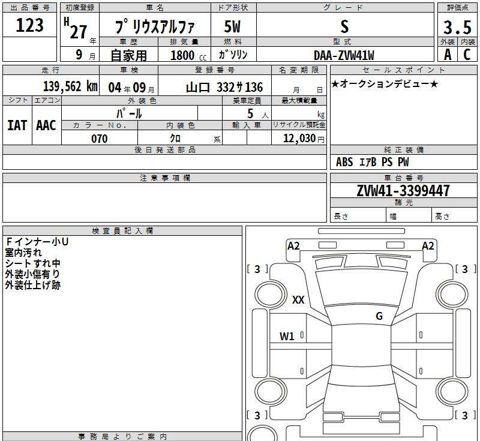Click the lot number 123 field
This screenshot has width=480, height=441.
[x=30, y=25]
